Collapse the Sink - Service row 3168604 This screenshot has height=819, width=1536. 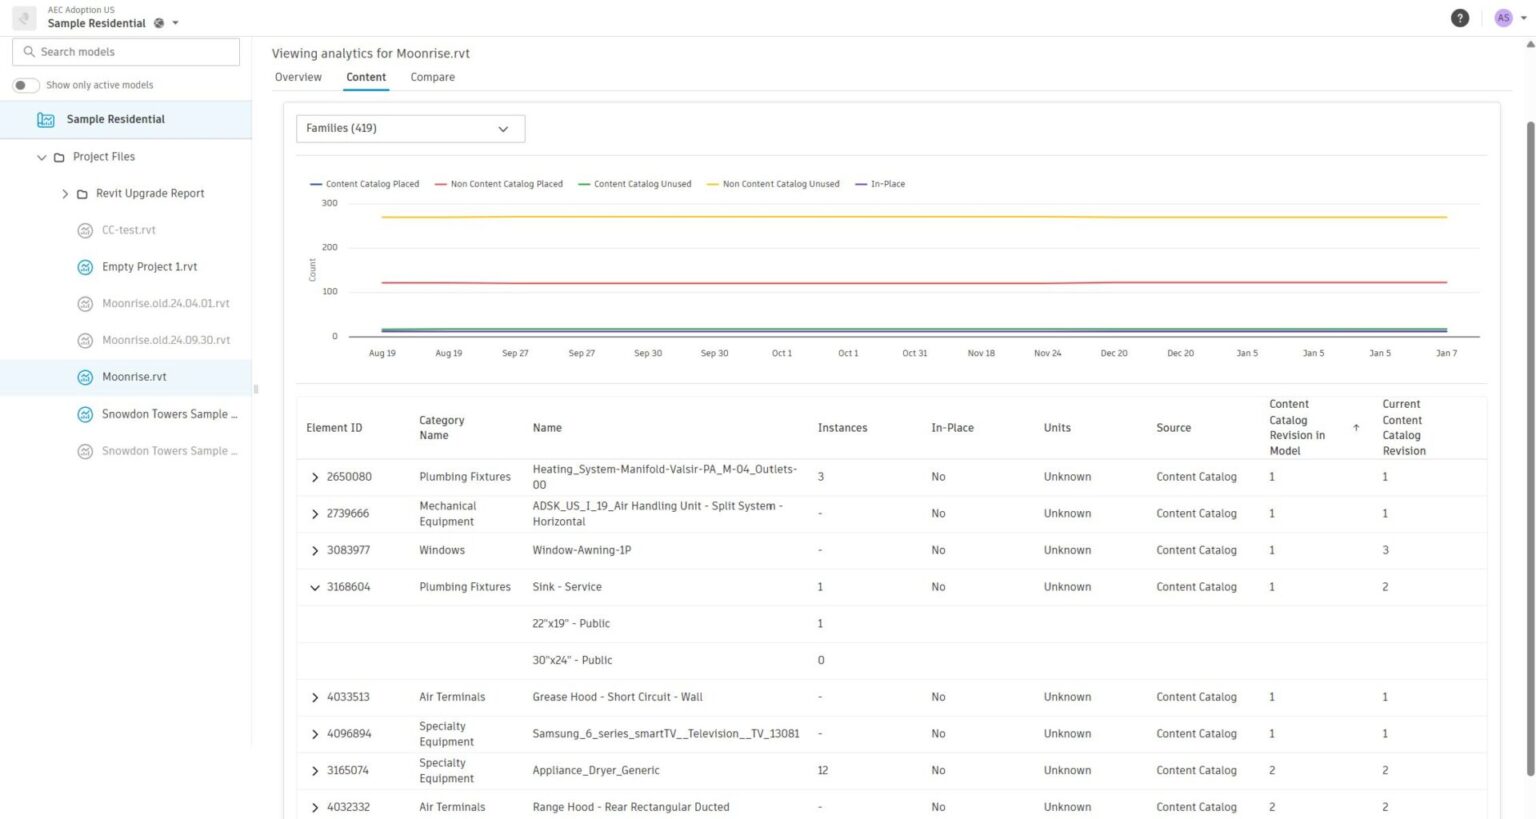click(x=315, y=588)
